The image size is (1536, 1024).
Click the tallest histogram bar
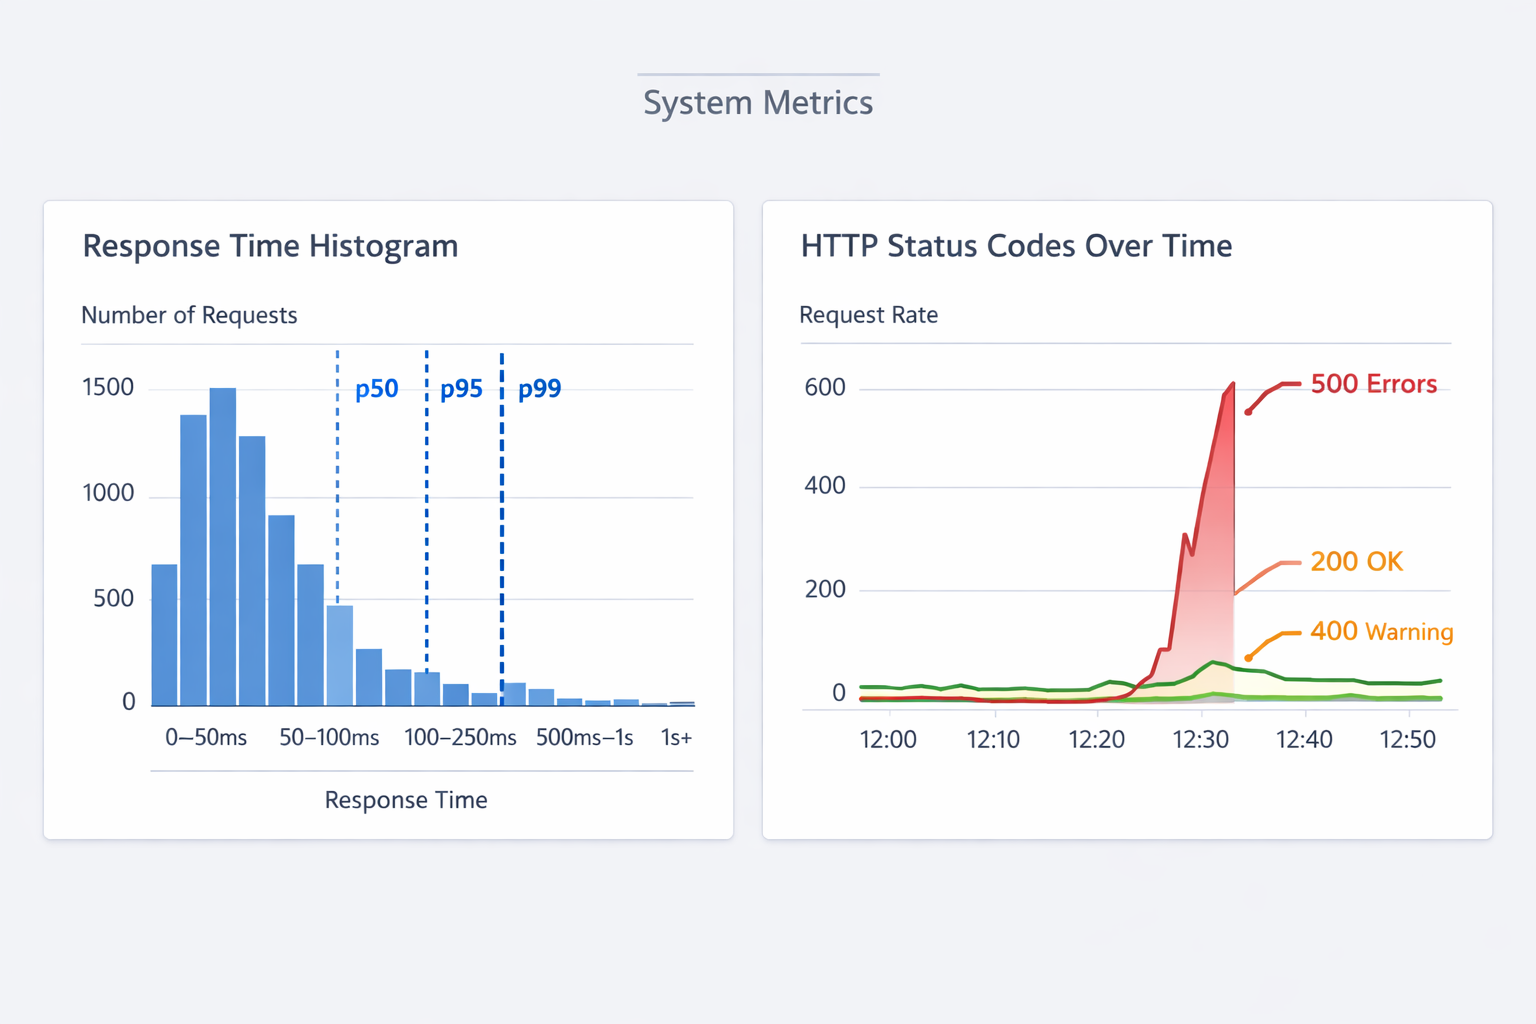tap(223, 545)
